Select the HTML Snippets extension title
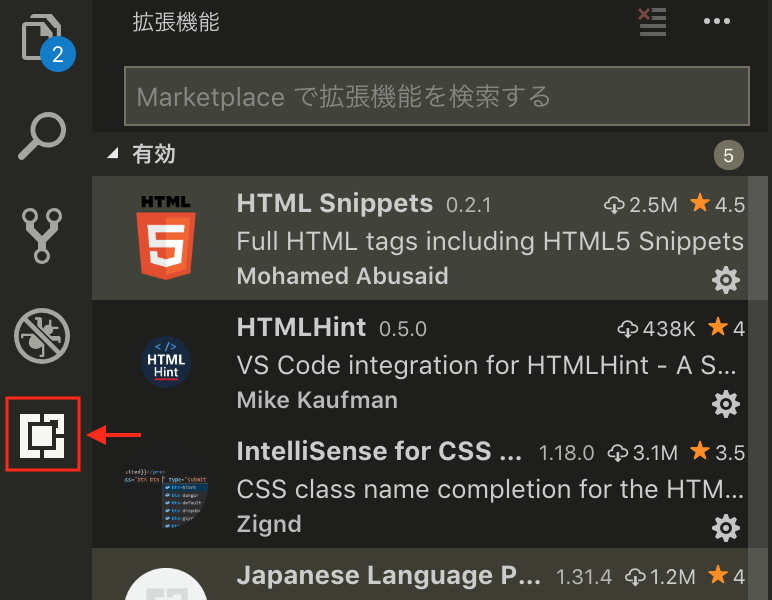 335,203
